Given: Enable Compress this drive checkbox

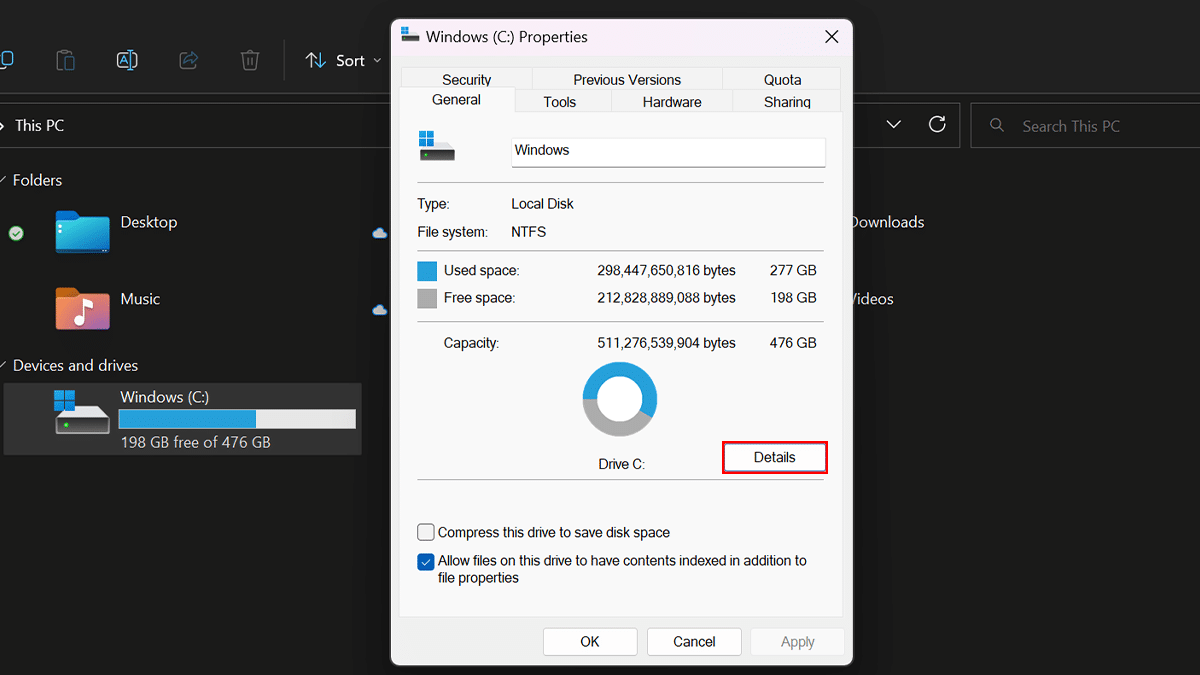Looking at the screenshot, I should coord(426,533).
